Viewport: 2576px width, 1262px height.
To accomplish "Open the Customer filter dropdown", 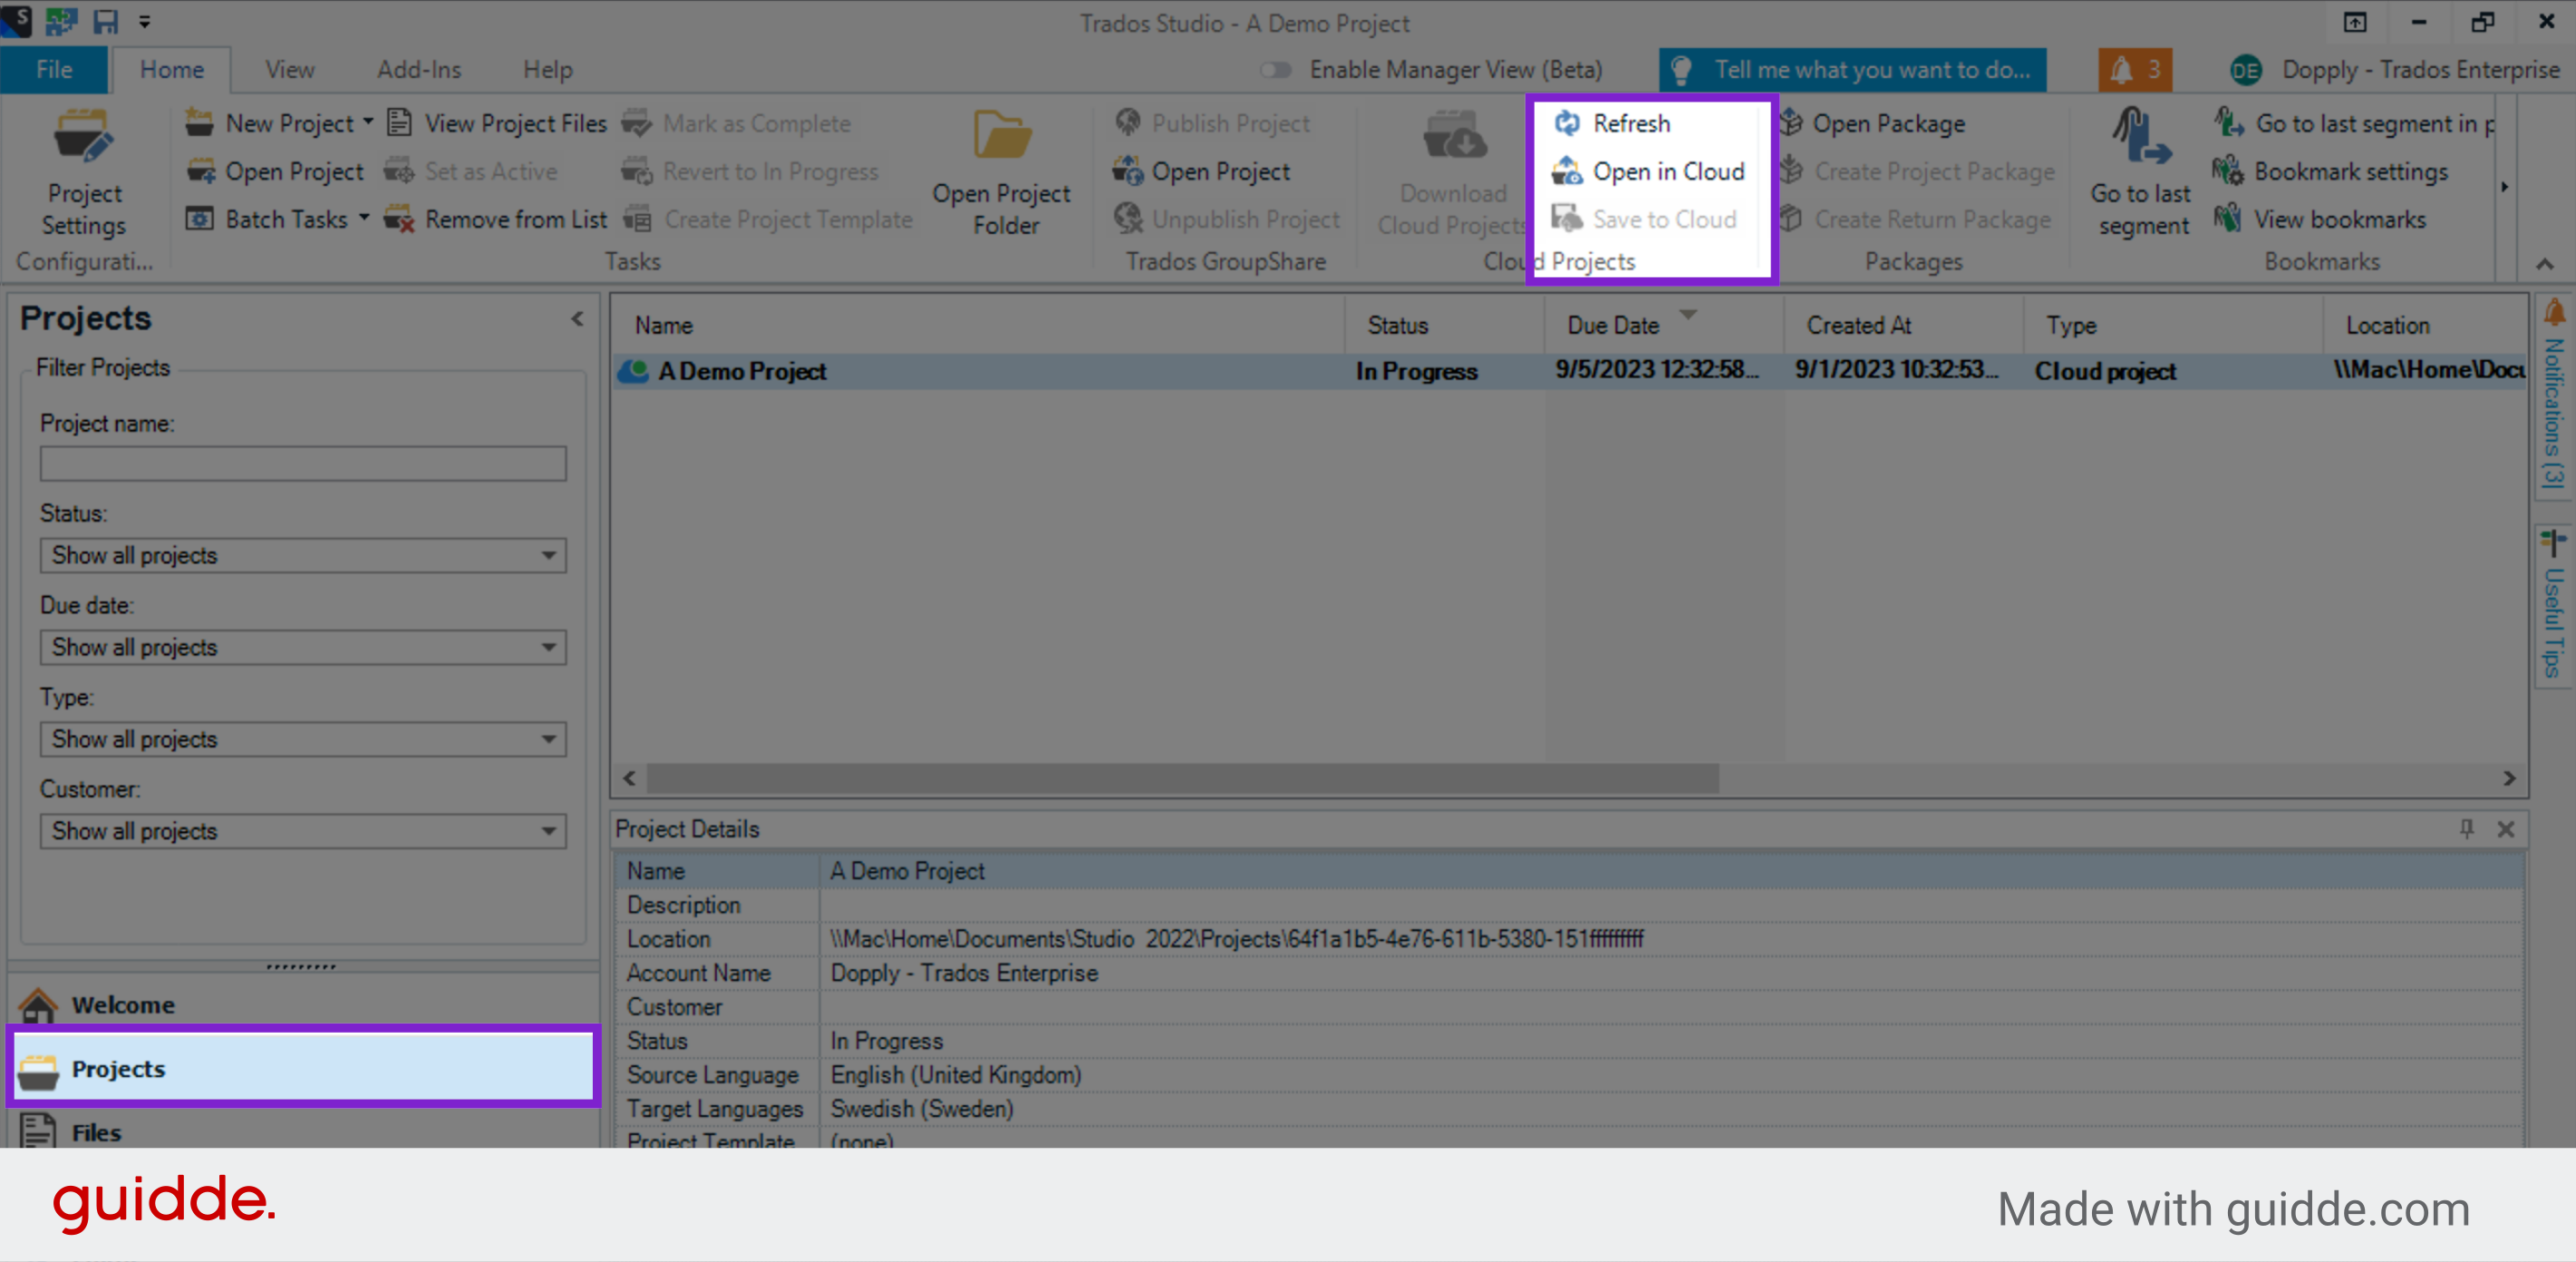I will [303, 831].
